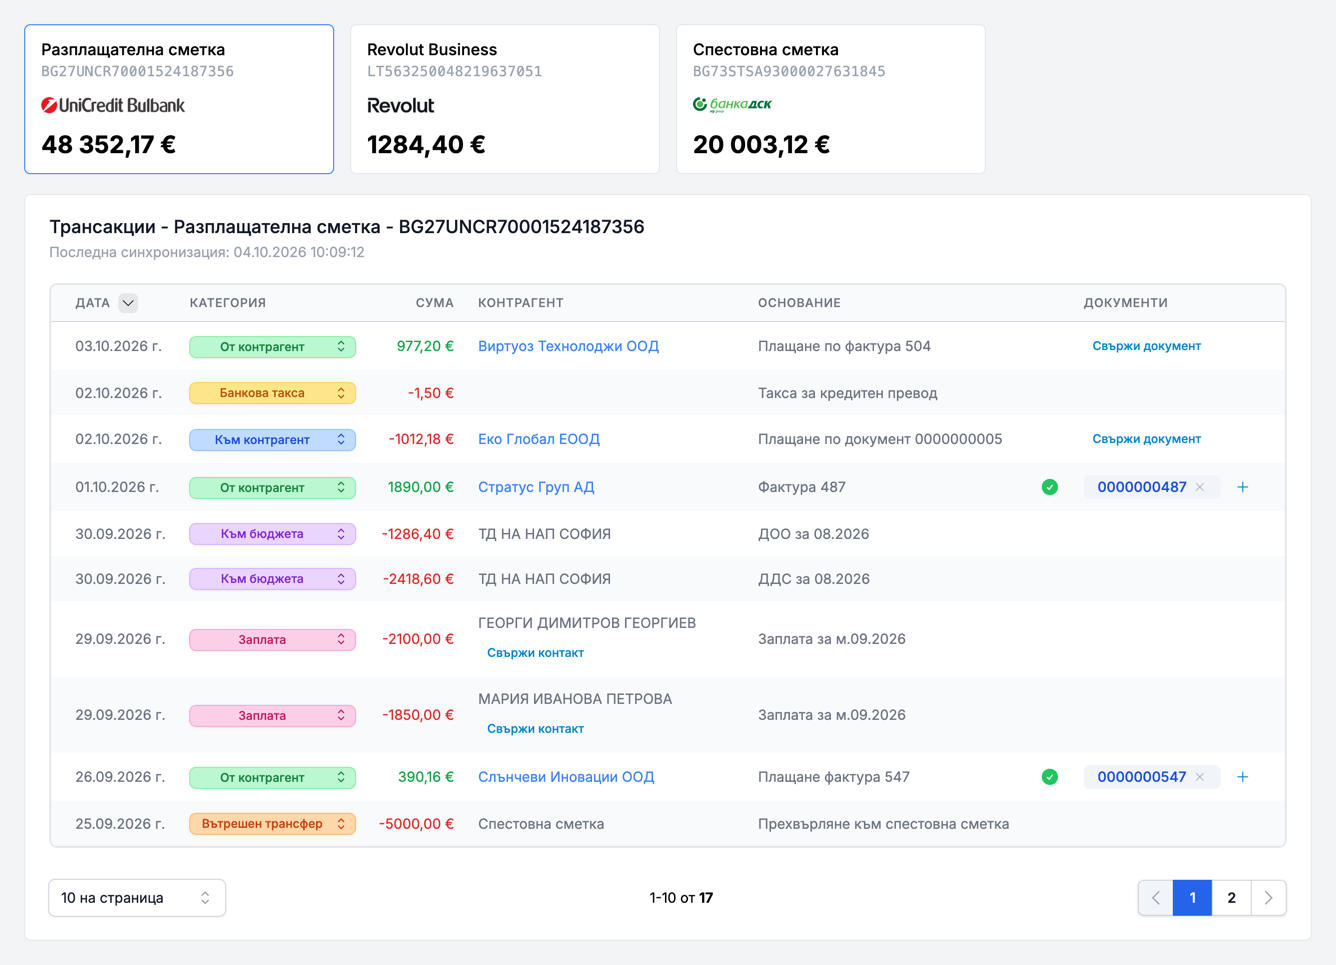Open Виртуоз Технолоджи ООД counterparty
The image size is (1336, 965).
click(x=568, y=346)
